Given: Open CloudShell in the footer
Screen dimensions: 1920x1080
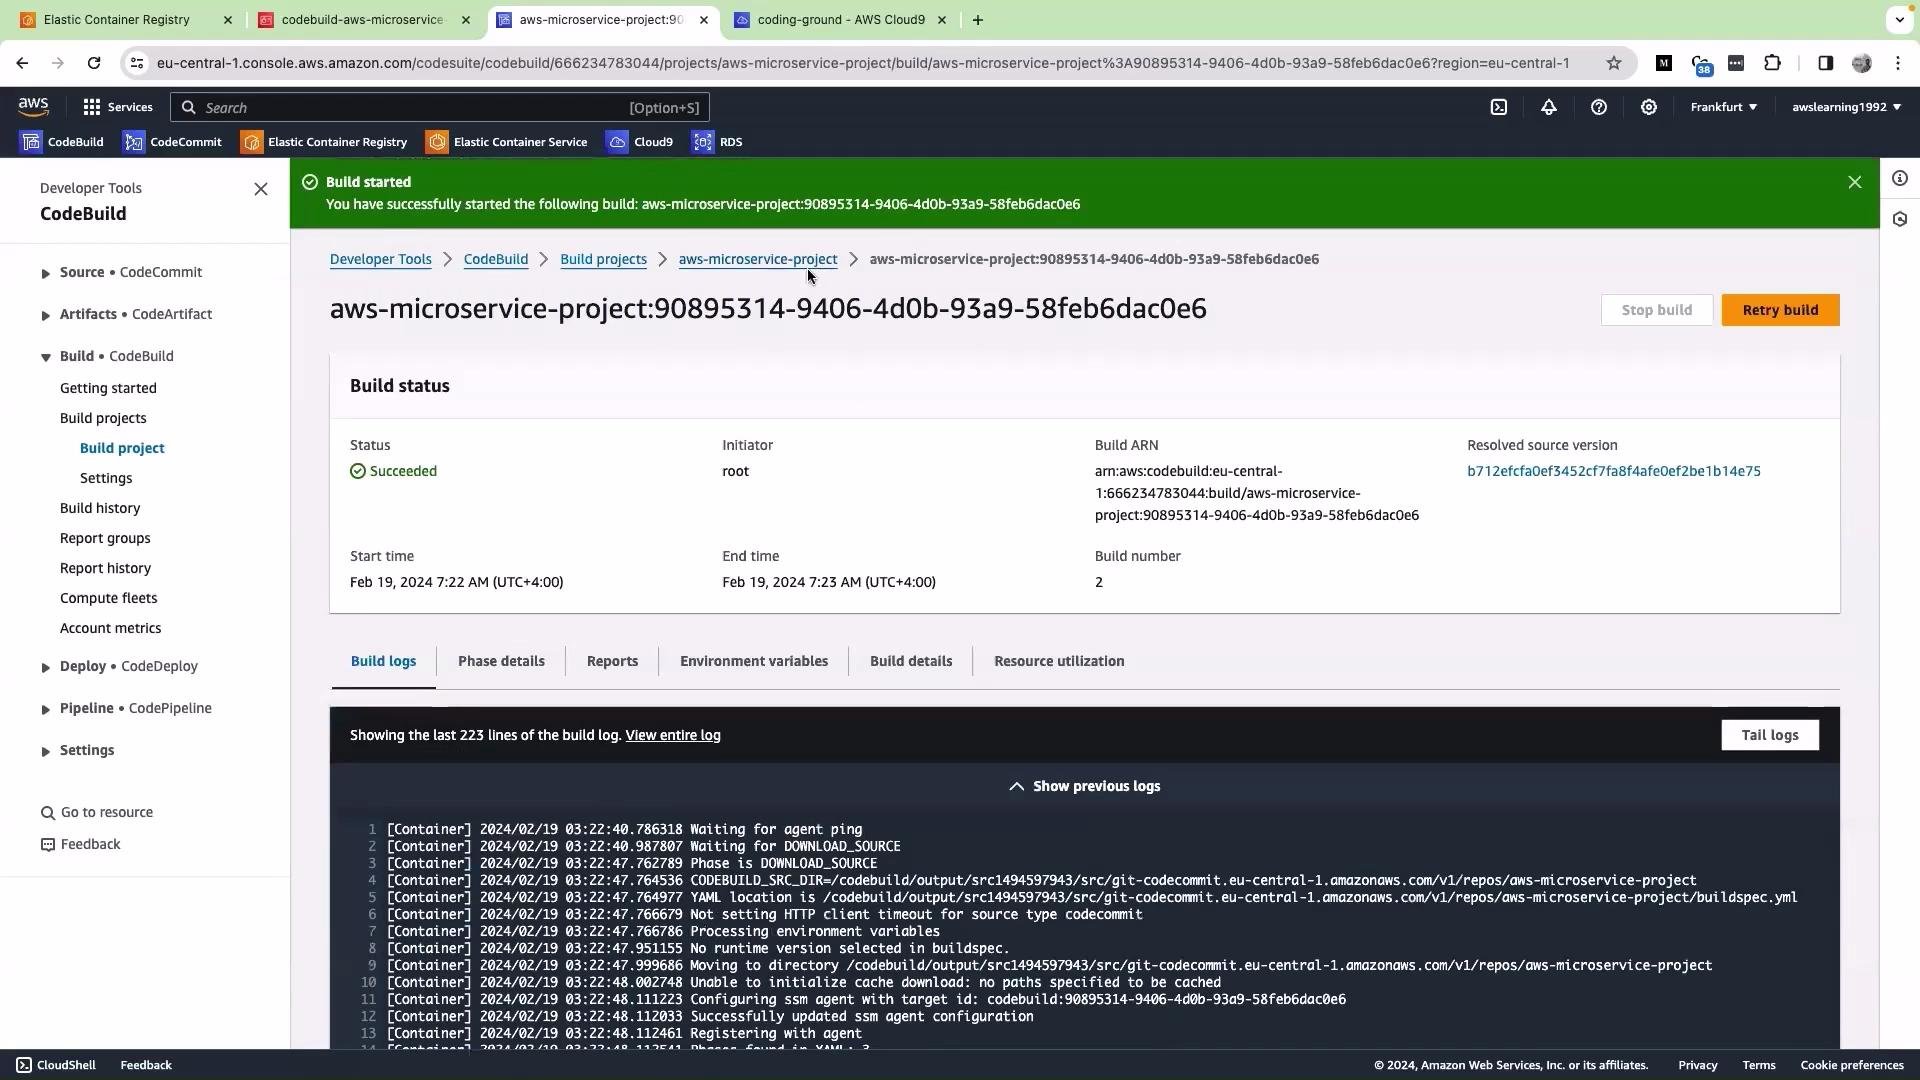Looking at the screenshot, I should click(56, 1065).
